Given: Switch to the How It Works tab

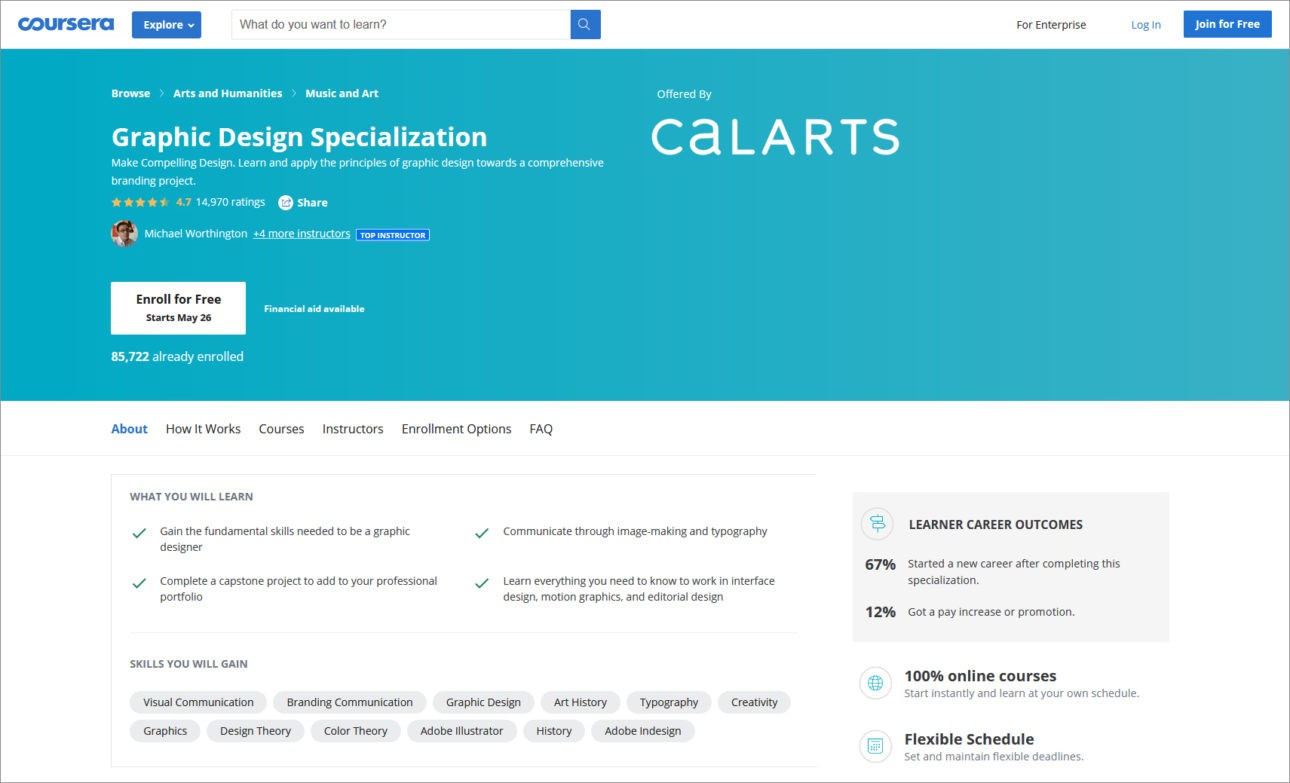Looking at the screenshot, I should coord(203,429).
